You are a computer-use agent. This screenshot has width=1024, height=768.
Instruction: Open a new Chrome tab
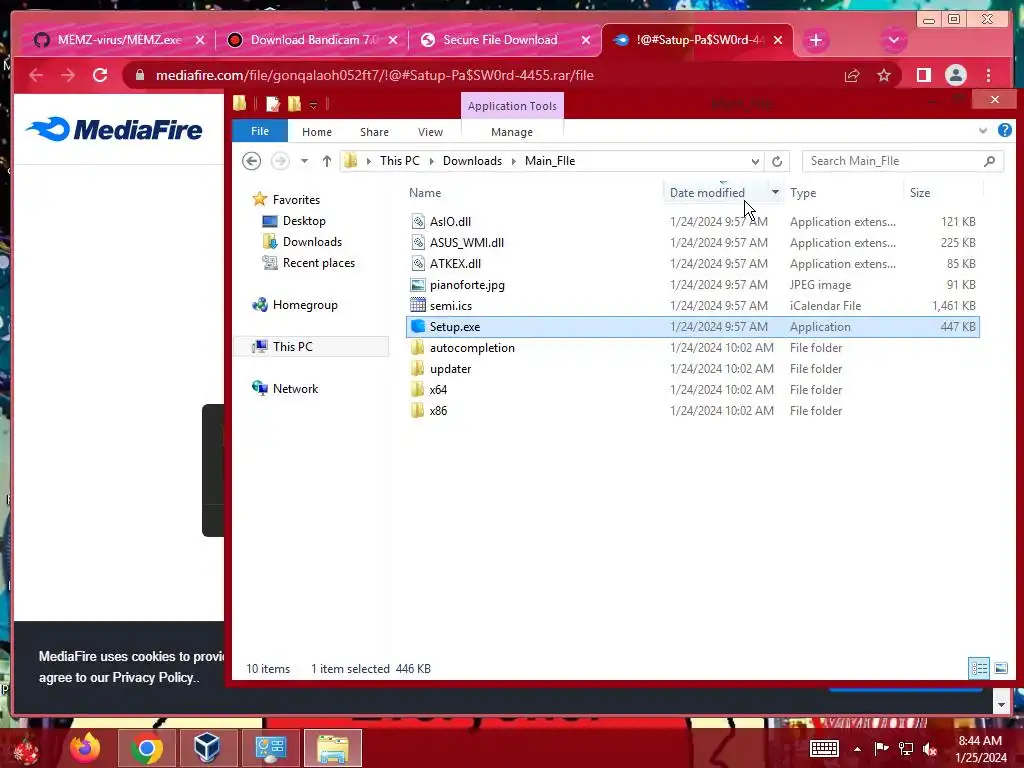[816, 40]
